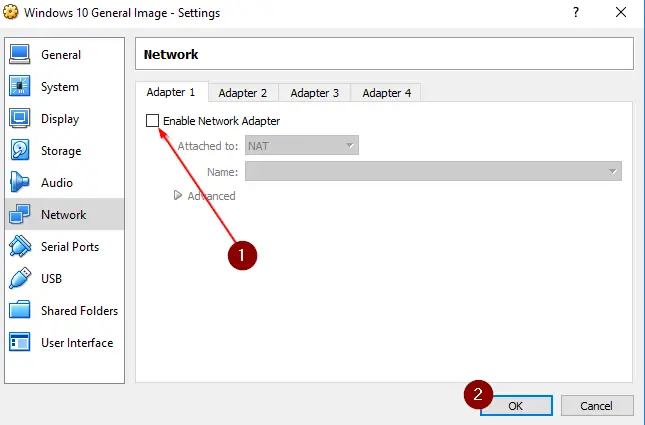
Task: Click the General monitor icon in sidebar
Action: point(19,54)
